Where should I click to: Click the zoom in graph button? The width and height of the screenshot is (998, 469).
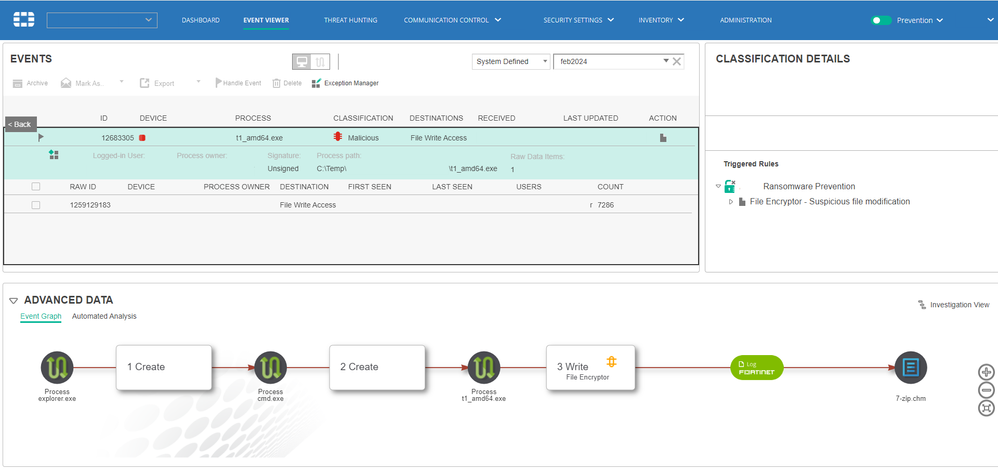tap(986, 372)
